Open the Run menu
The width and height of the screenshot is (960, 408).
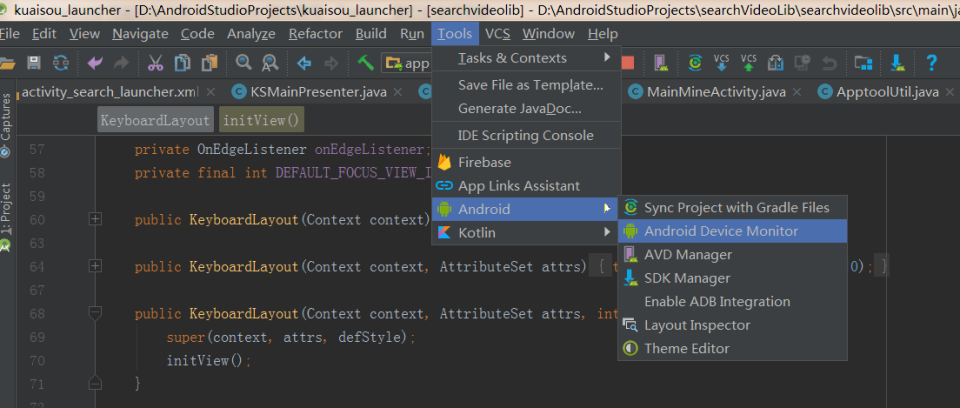[x=412, y=34]
